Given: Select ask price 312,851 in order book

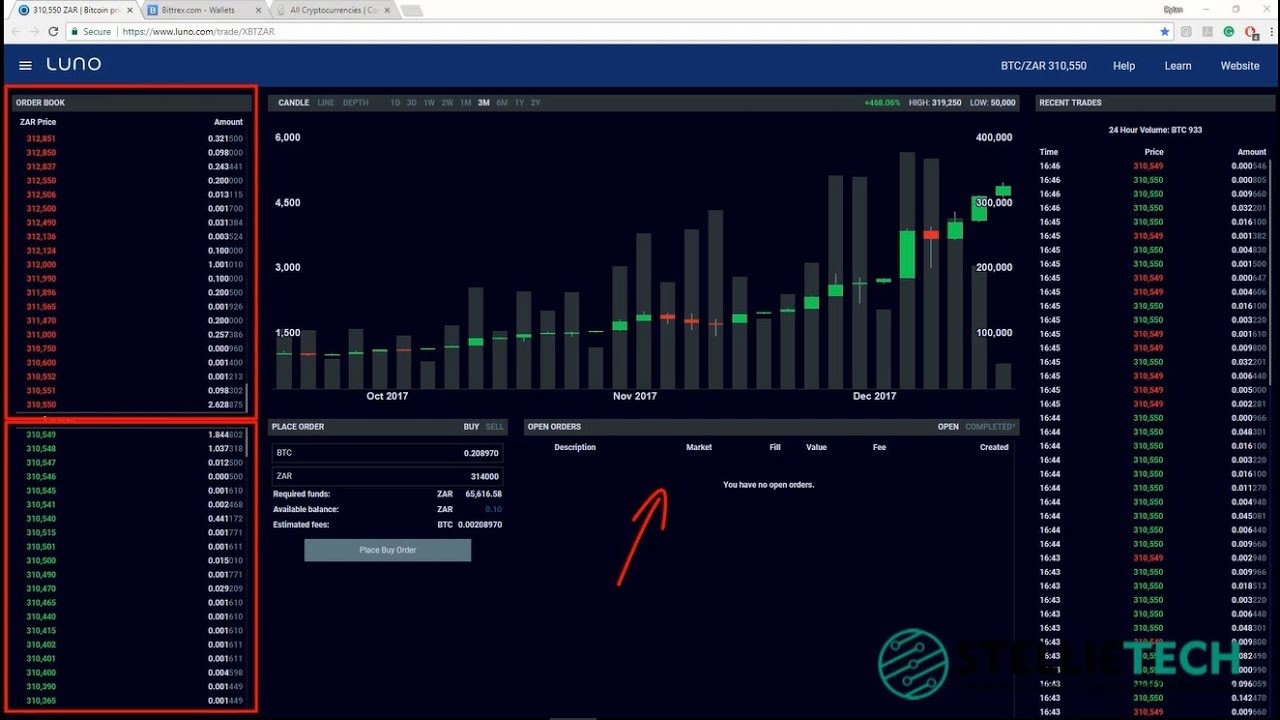Looking at the screenshot, I should pyautogui.click(x=41, y=139).
